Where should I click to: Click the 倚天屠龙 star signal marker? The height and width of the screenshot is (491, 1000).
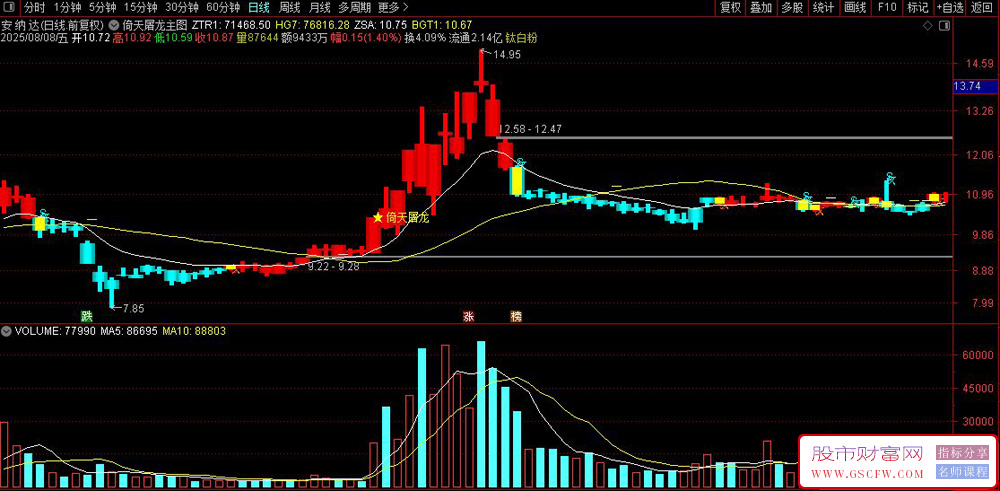click(x=378, y=218)
